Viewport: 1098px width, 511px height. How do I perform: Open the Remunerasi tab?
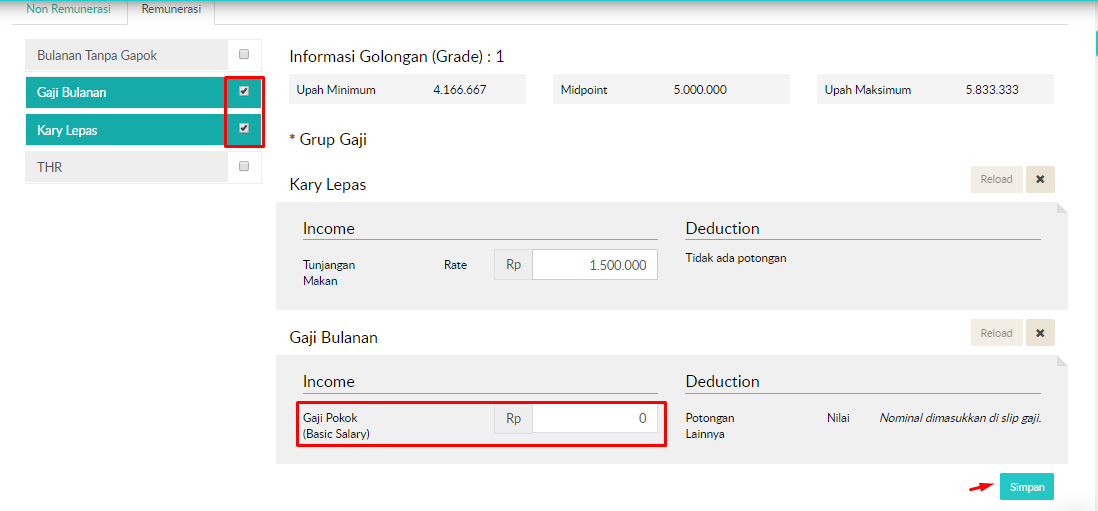pos(171,10)
